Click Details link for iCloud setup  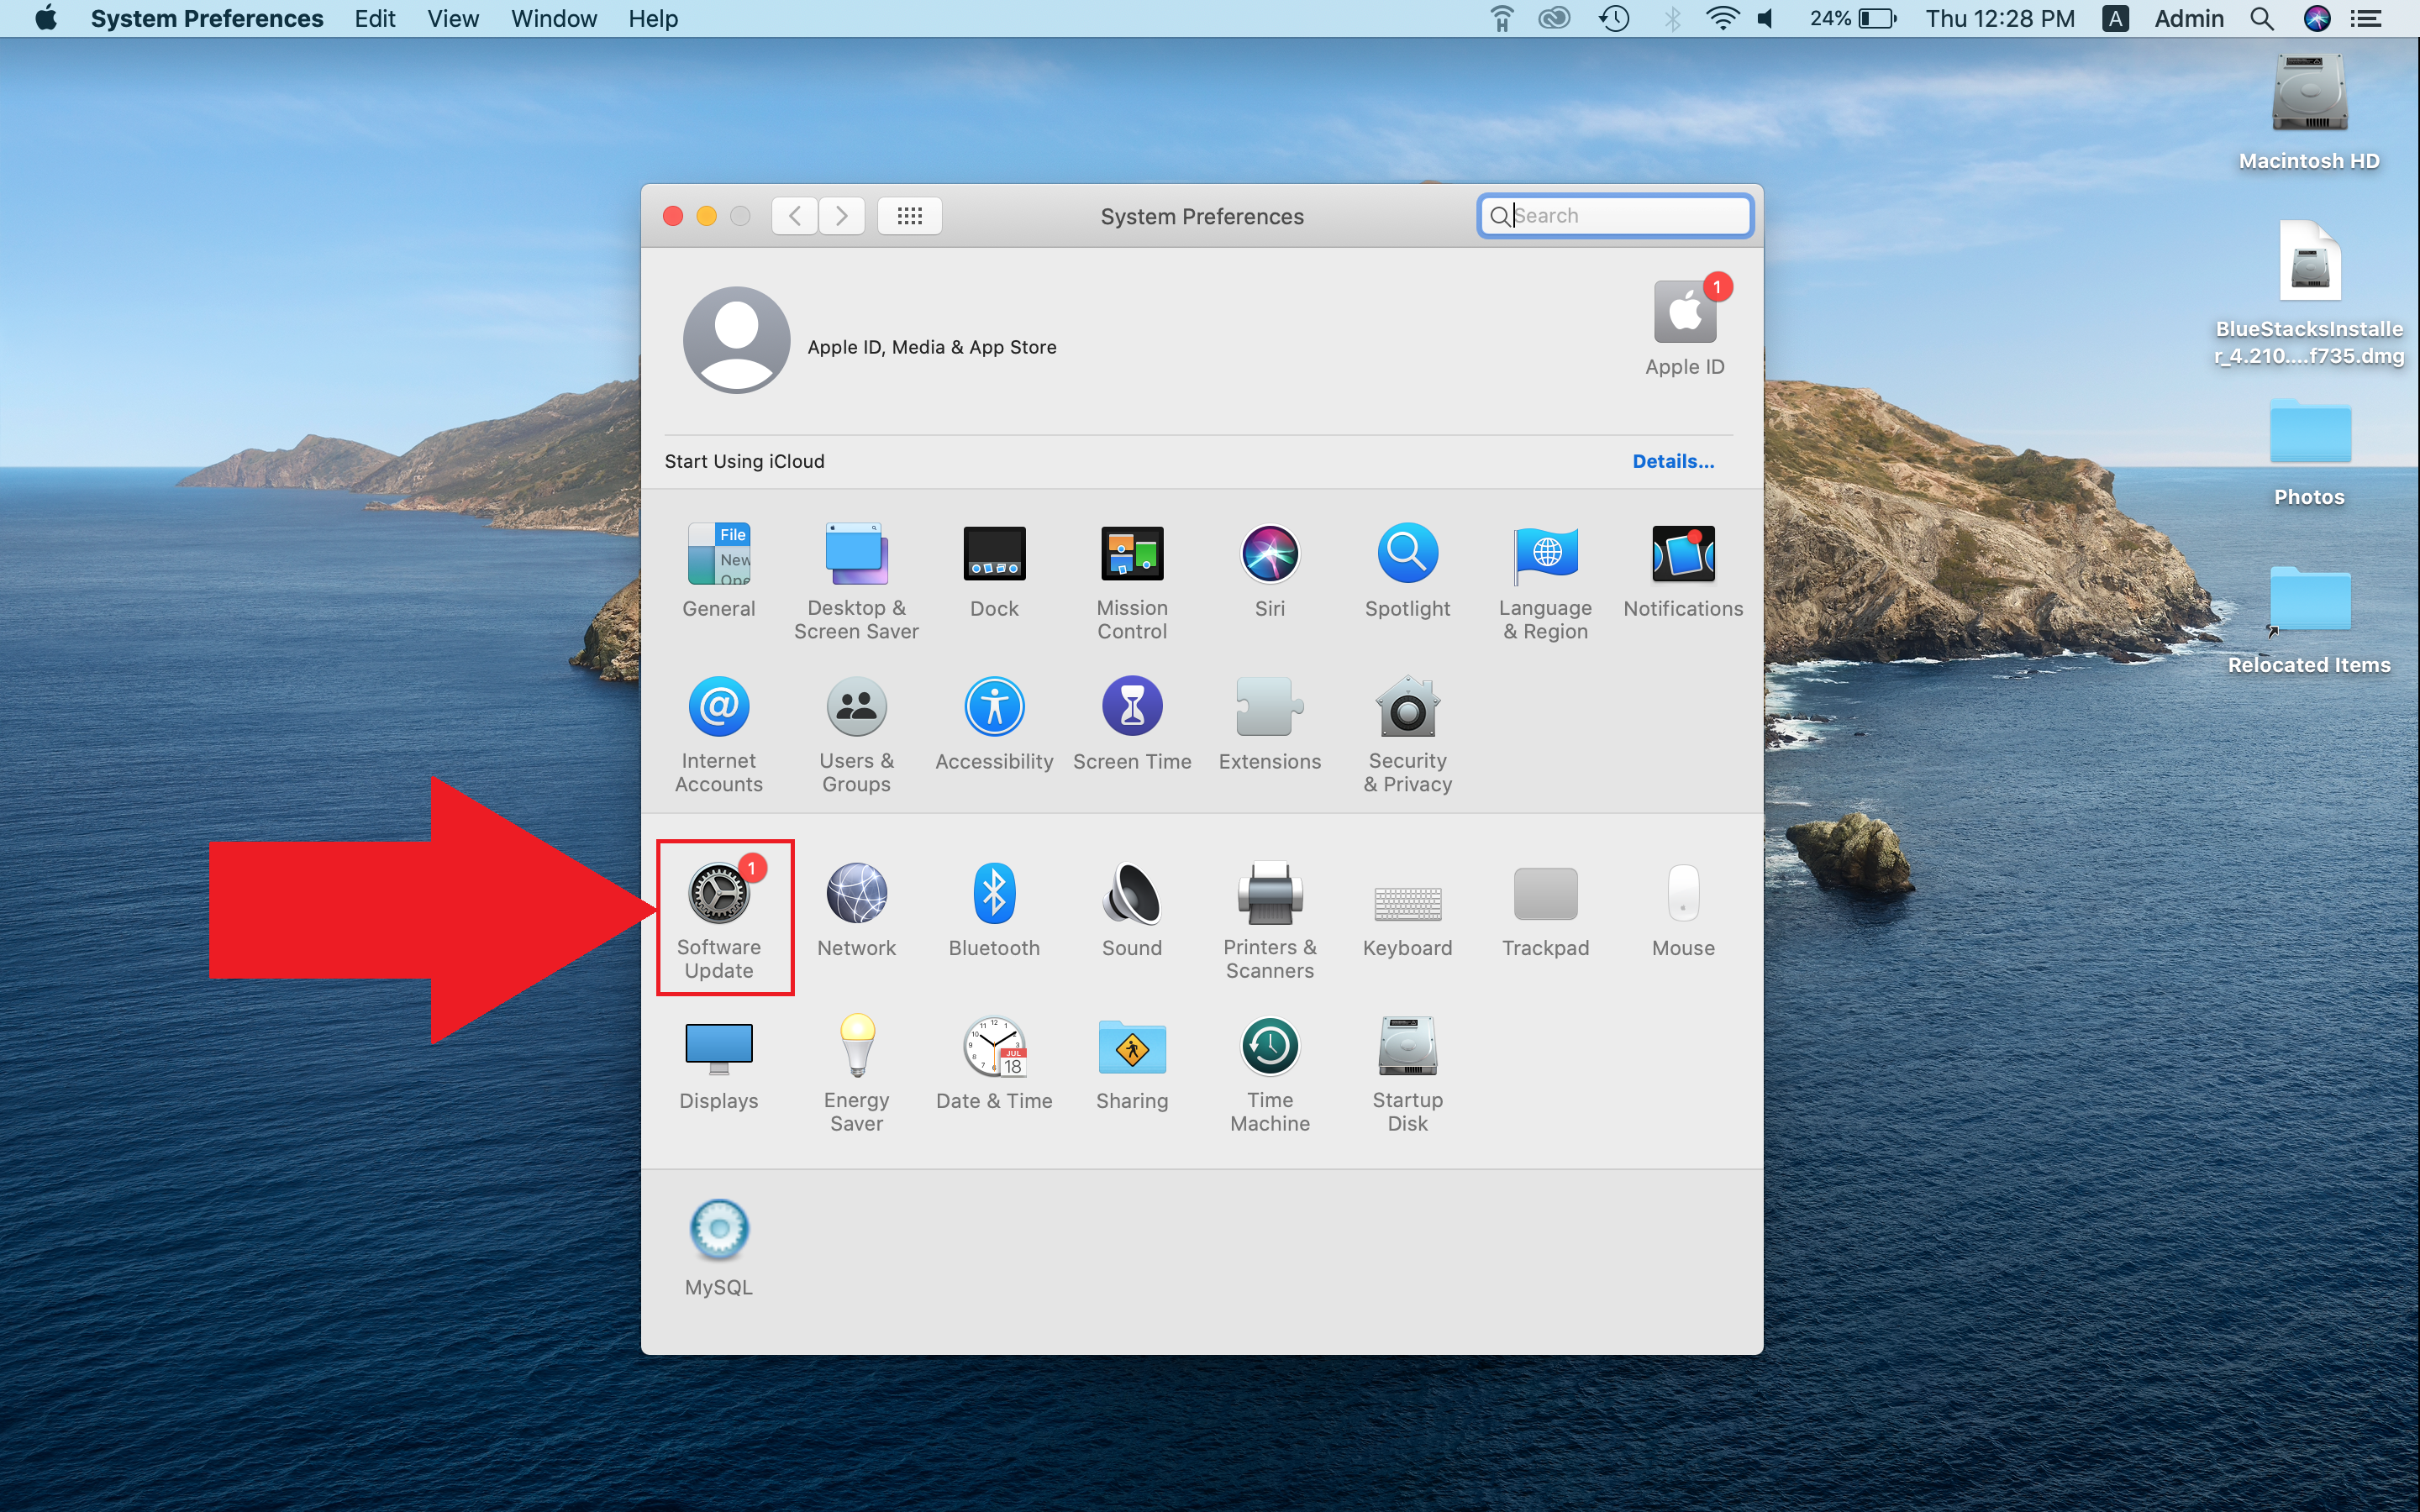point(1672,459)
